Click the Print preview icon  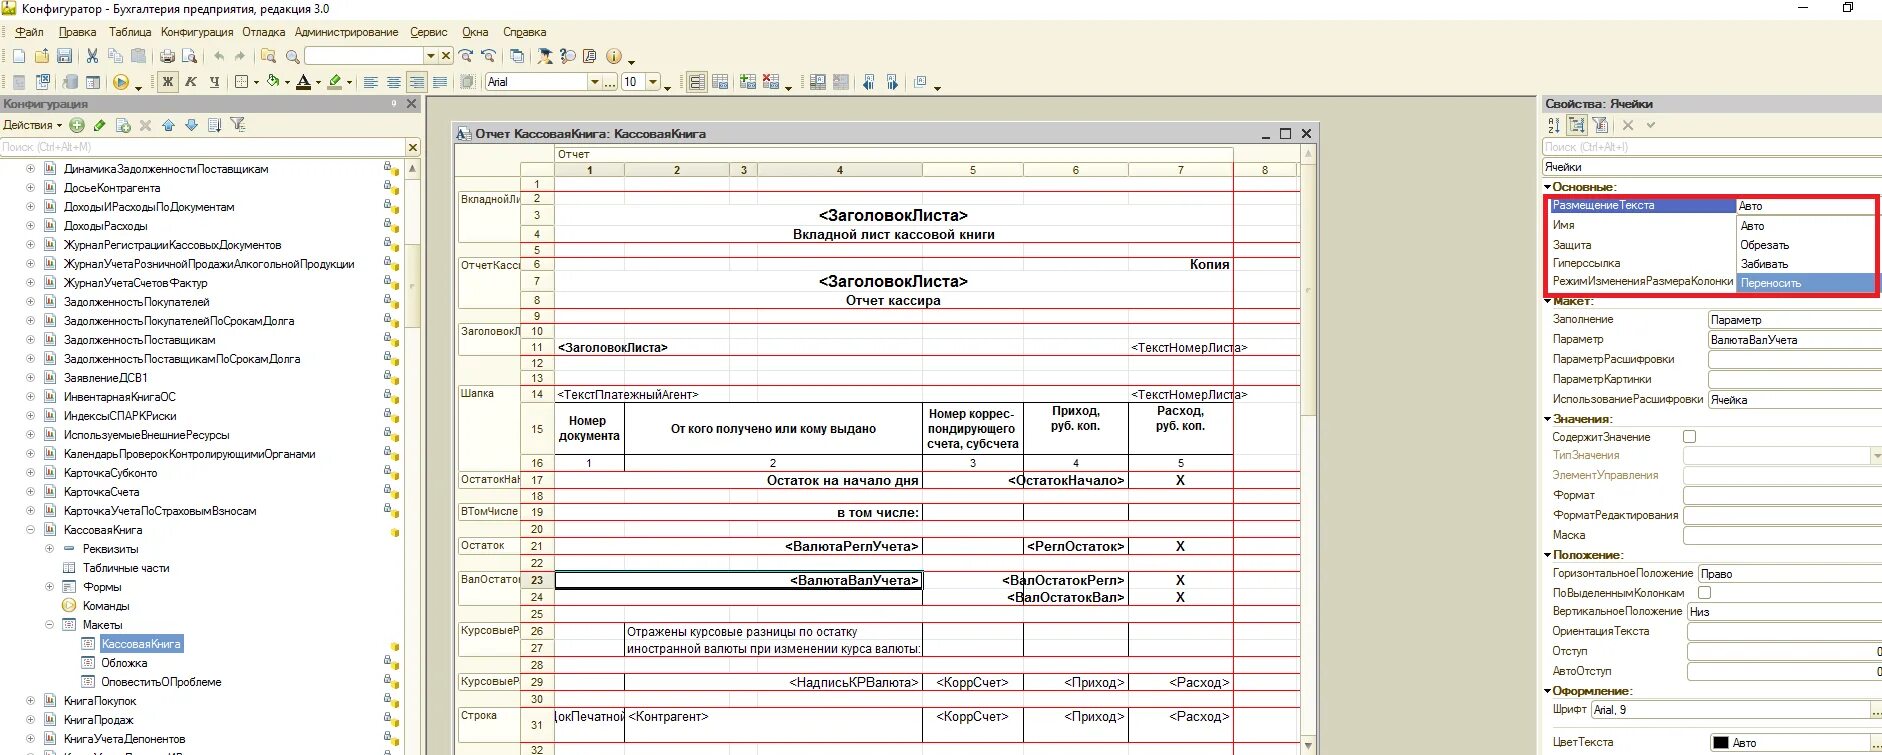point(189,56)
